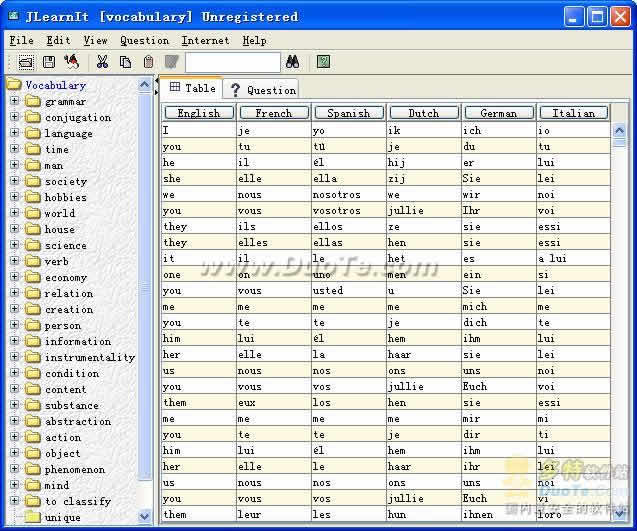Expand the language tree node
637x531 pixels.
(x=14, y=132)
